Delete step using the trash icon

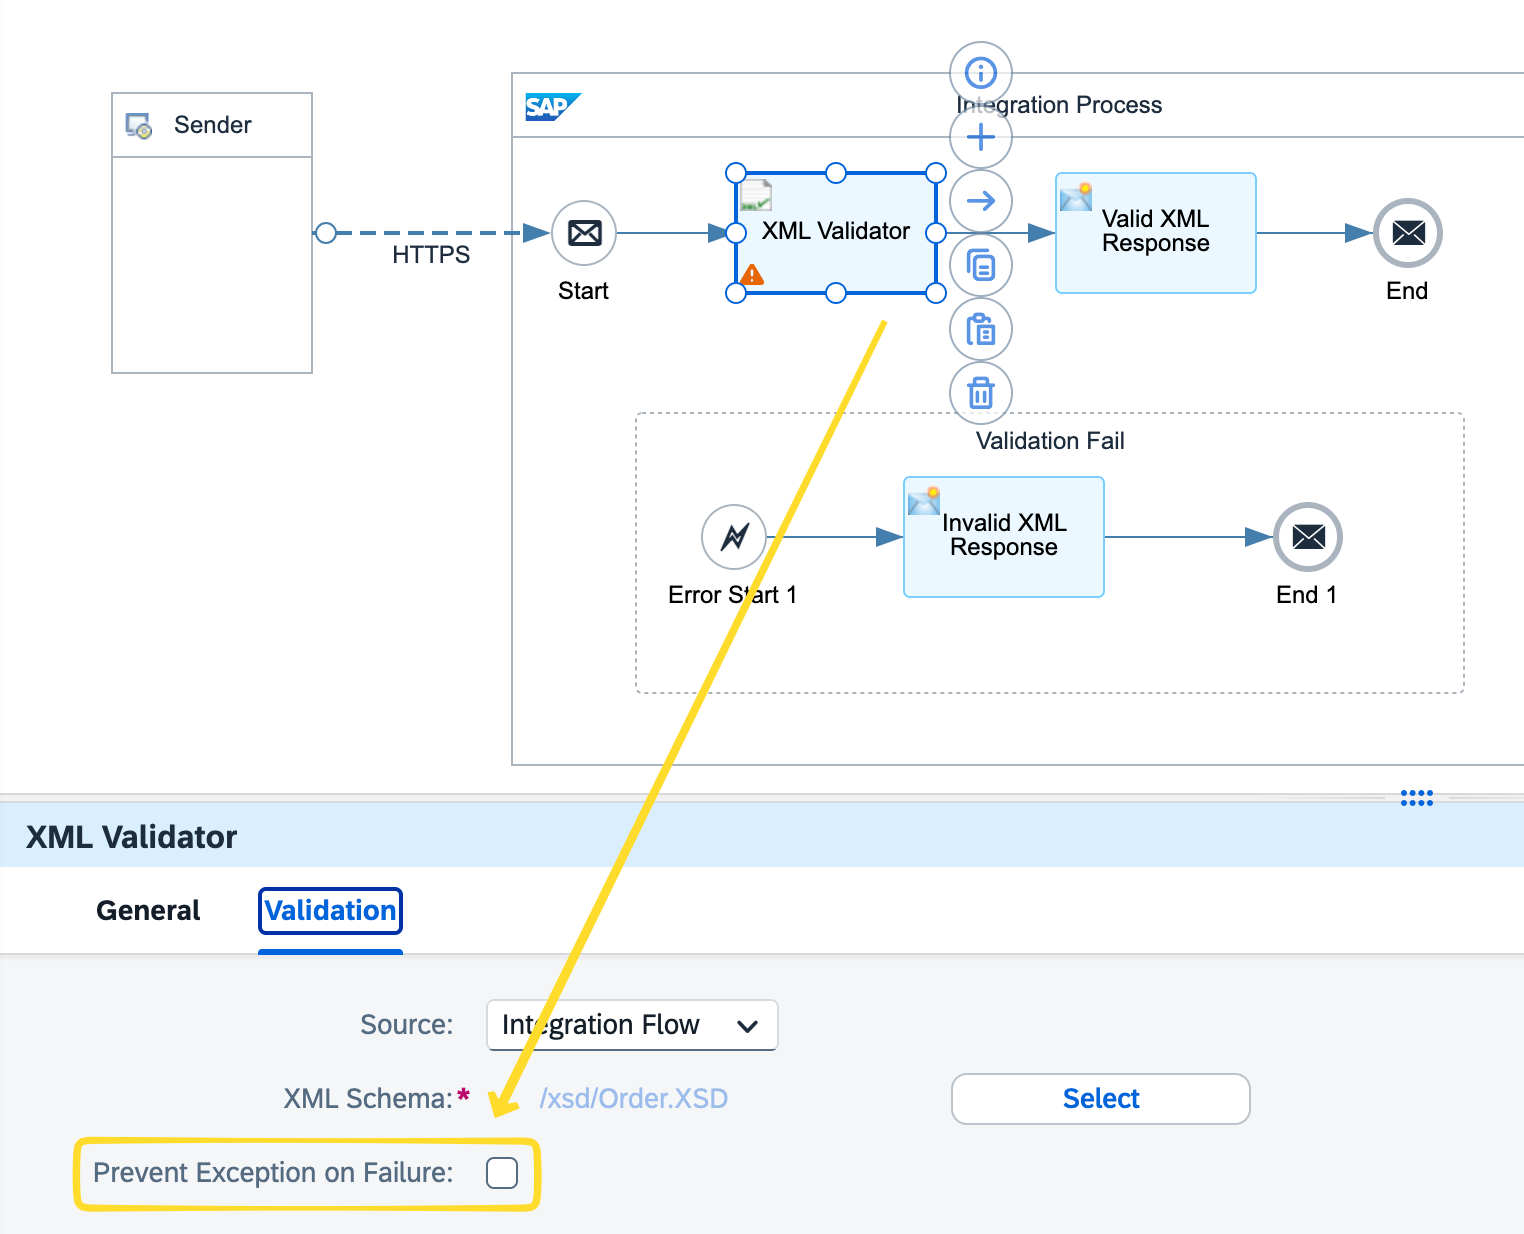click(980, 393)
